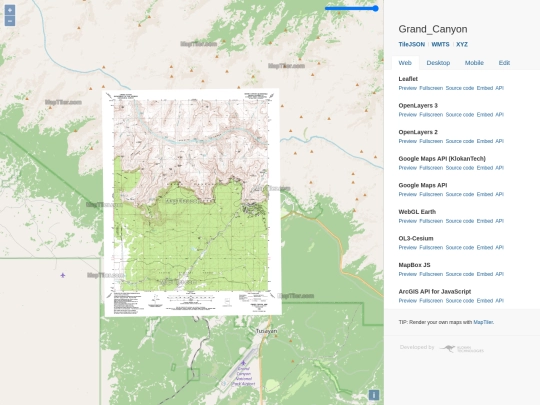Screen dimensions: 540x405
Task: Click the Grand Canyon National Park Airport label
Action: pos(243,376)
